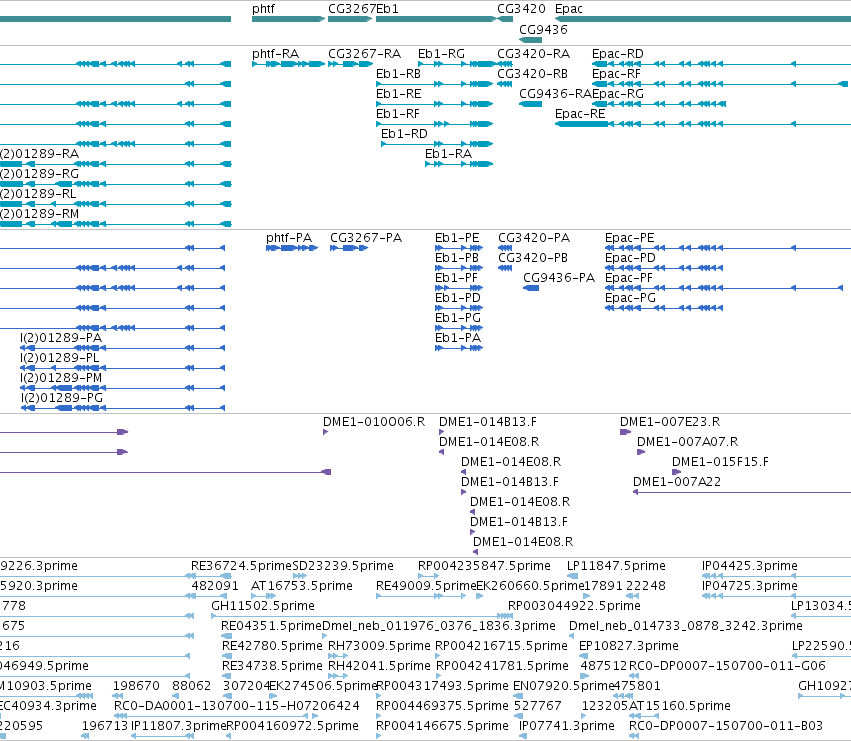This screenshot has height=741, width=851.
Task: Click EST SD23239.5prime label
Action: 343,566
